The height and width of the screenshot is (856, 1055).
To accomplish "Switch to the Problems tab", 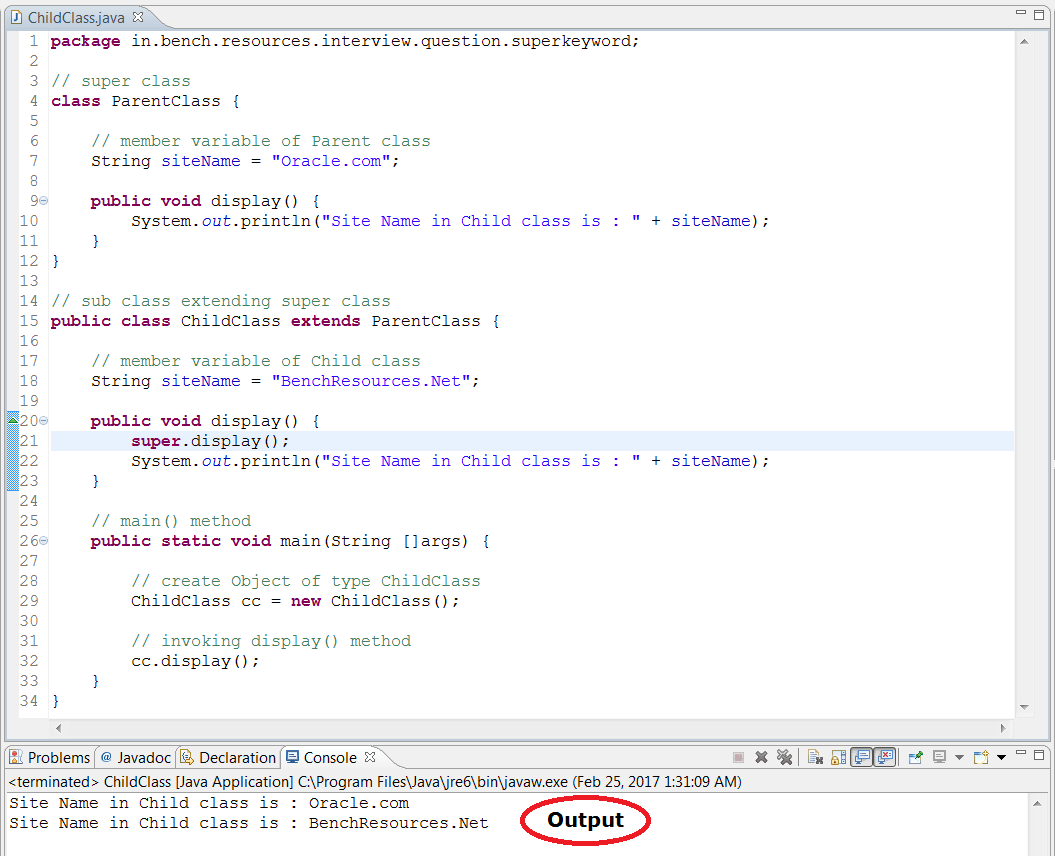I will coord(52,757).
